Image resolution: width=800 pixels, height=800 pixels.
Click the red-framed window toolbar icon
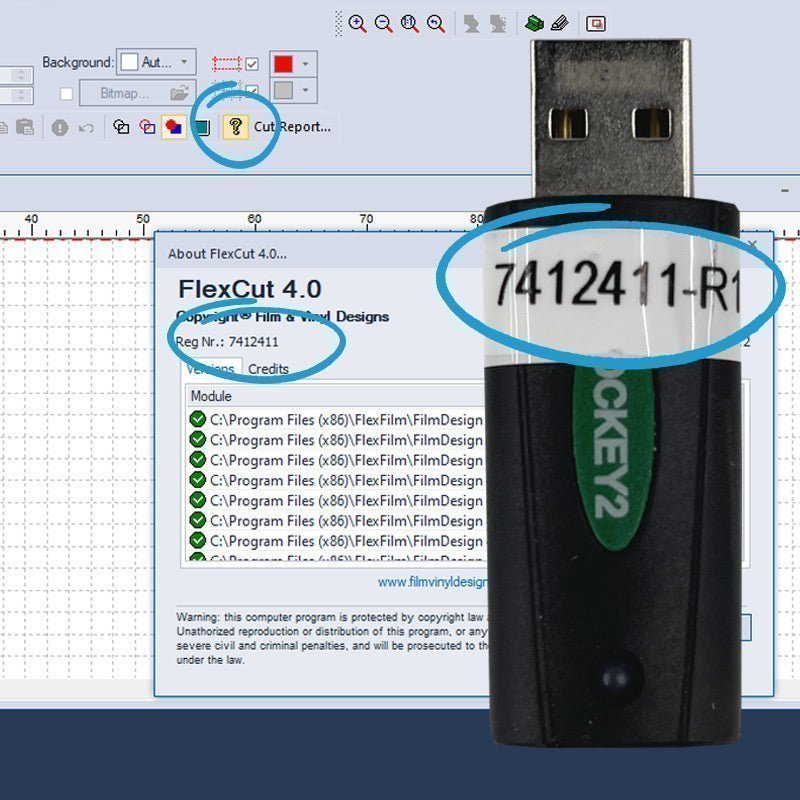coord(595,23)
